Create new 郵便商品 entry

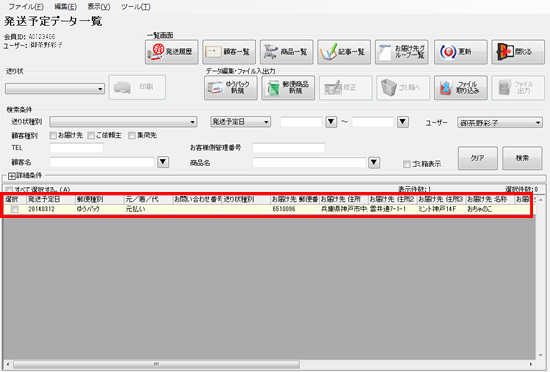pos(288,88)
